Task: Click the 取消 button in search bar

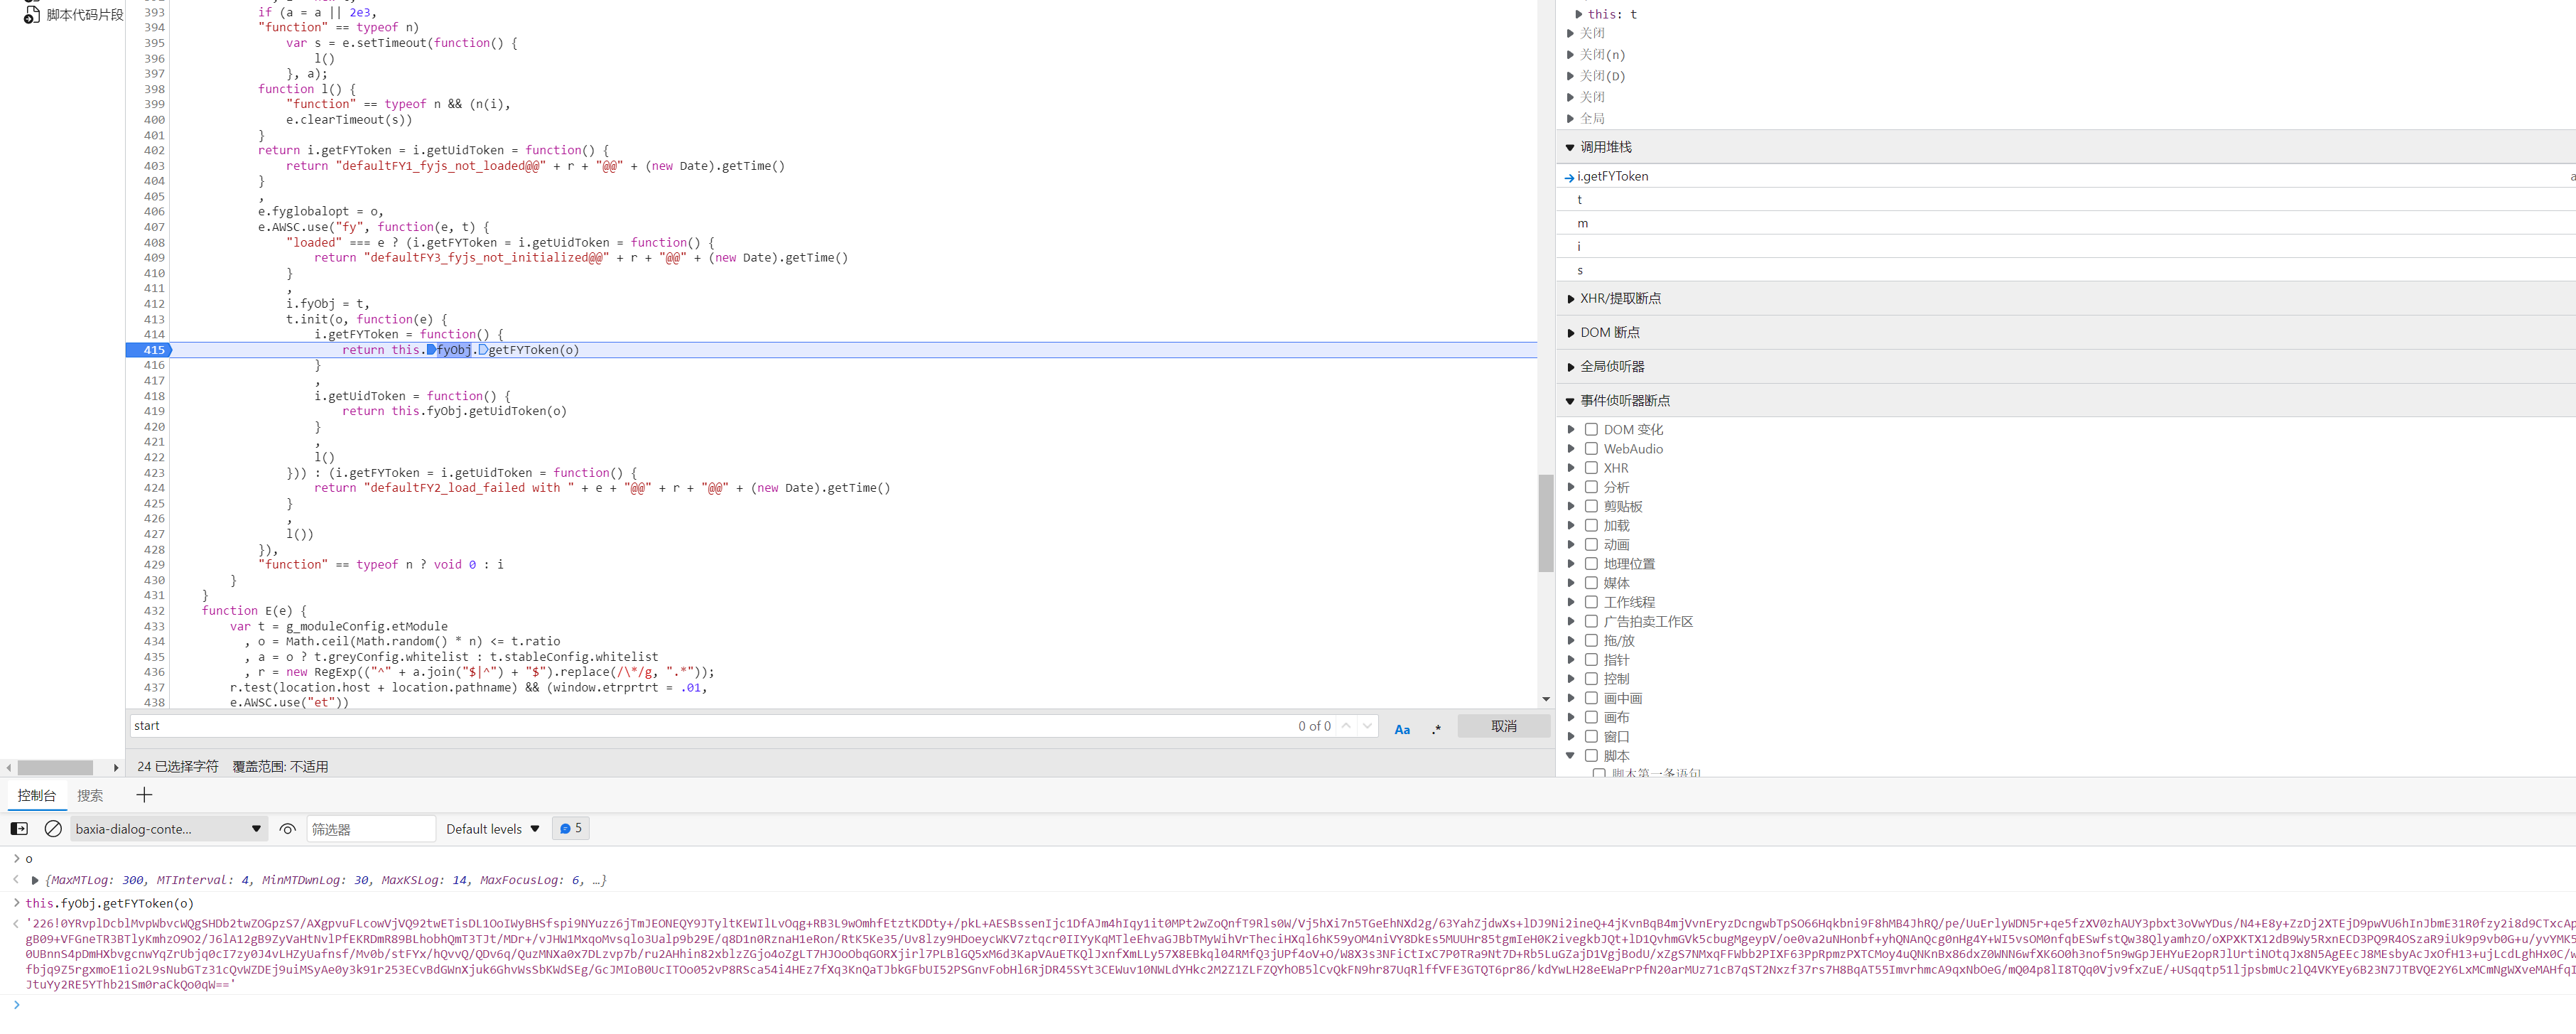Action: [1503, 726]
